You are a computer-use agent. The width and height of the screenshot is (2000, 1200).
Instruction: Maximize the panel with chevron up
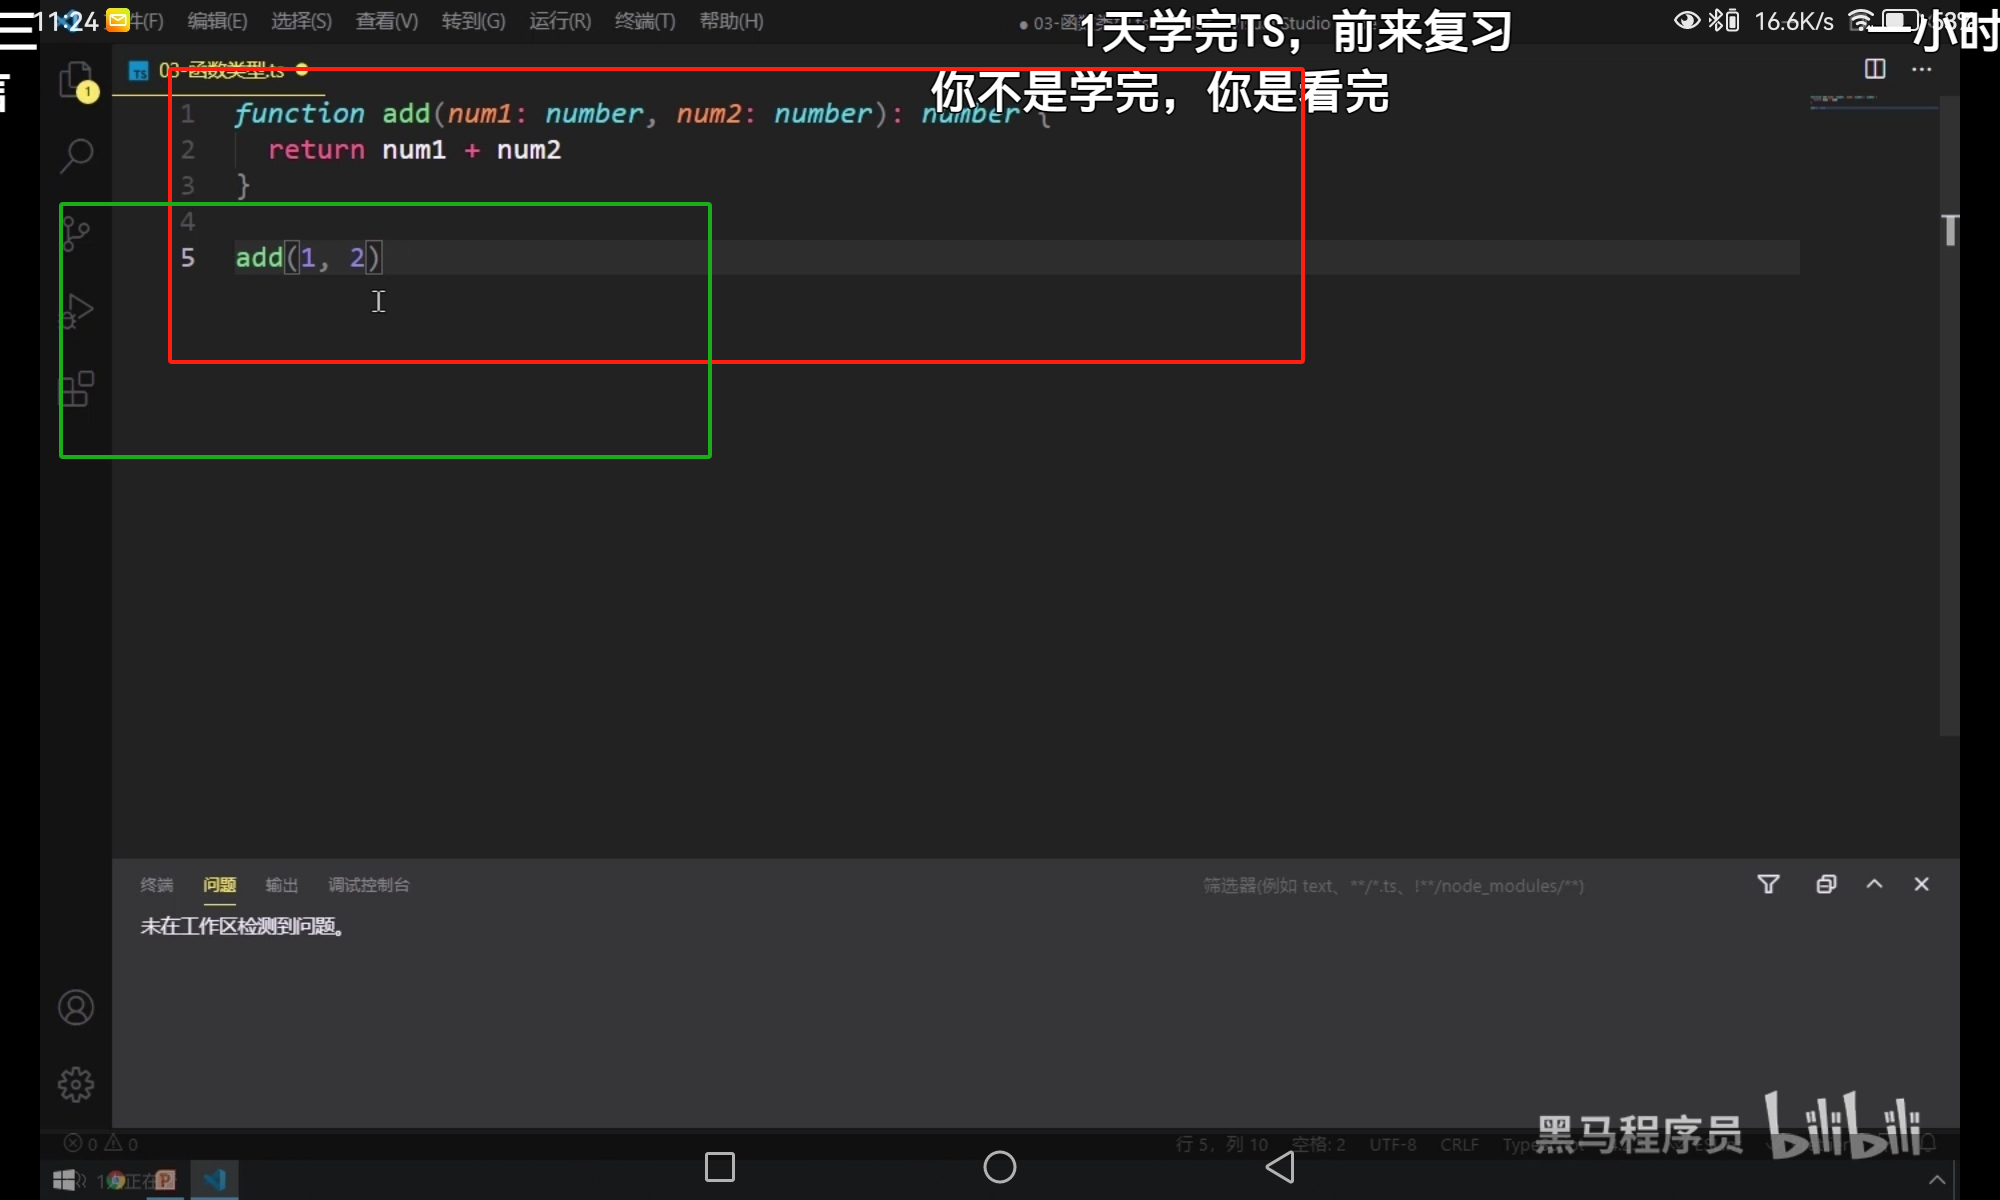click(1875, 884)
